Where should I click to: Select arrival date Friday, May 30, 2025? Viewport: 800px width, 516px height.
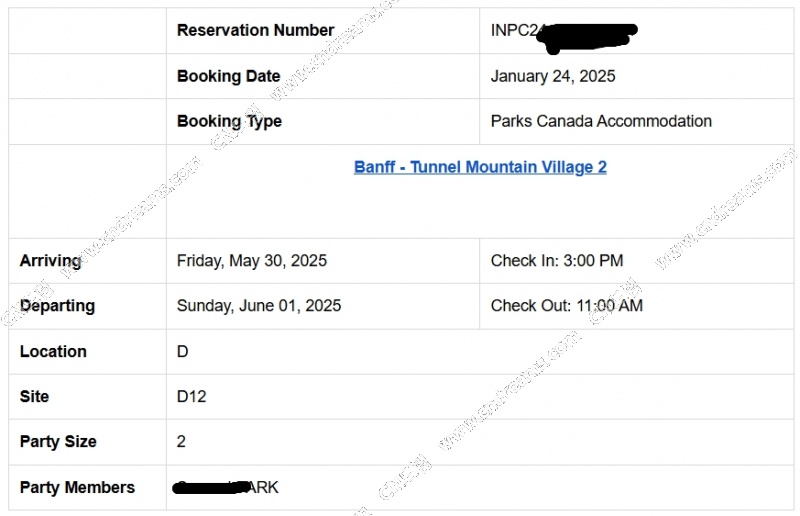(252, 261)
